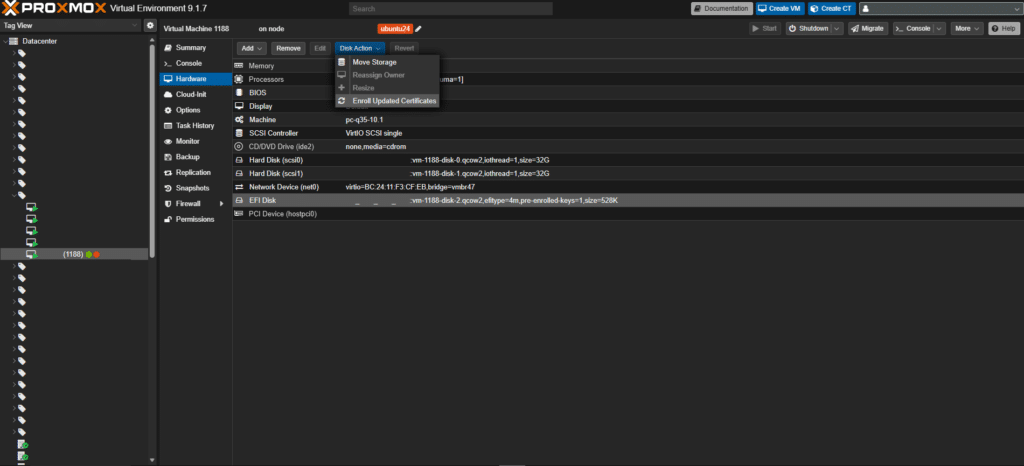1024x466 pixels.
Task: Switch to the Snapshots tab
Action: 192,188
